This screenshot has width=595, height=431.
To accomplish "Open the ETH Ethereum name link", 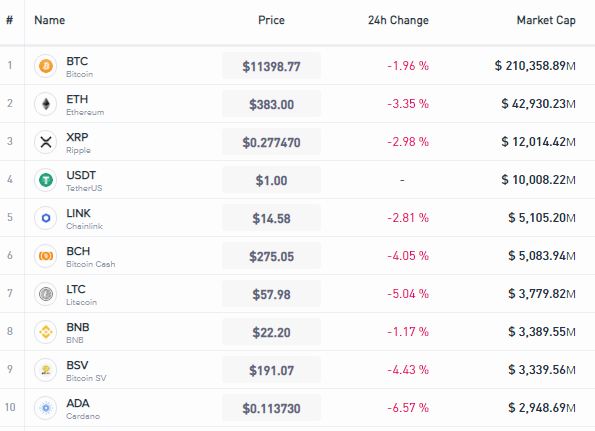I will click(85, 104).
